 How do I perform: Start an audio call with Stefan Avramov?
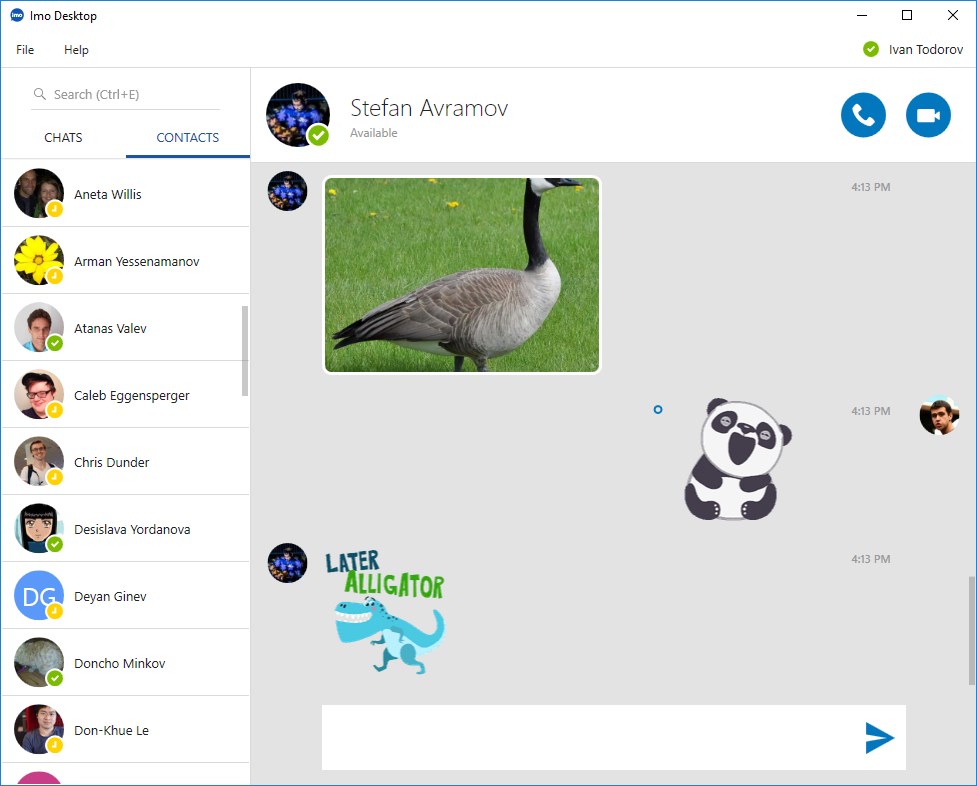pos(863,114)
